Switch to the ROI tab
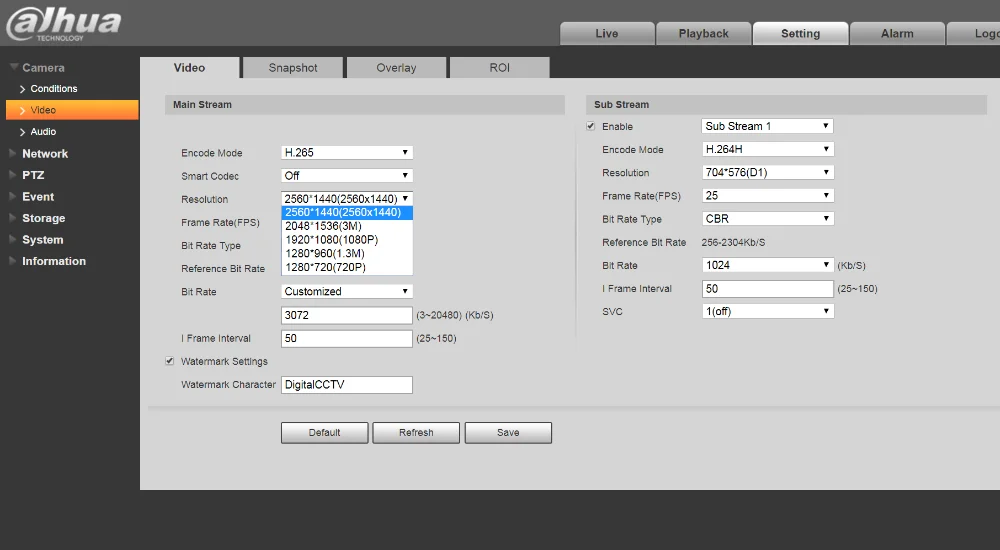The width and height of the screenshot is (1000, 550). coord(499,68)
